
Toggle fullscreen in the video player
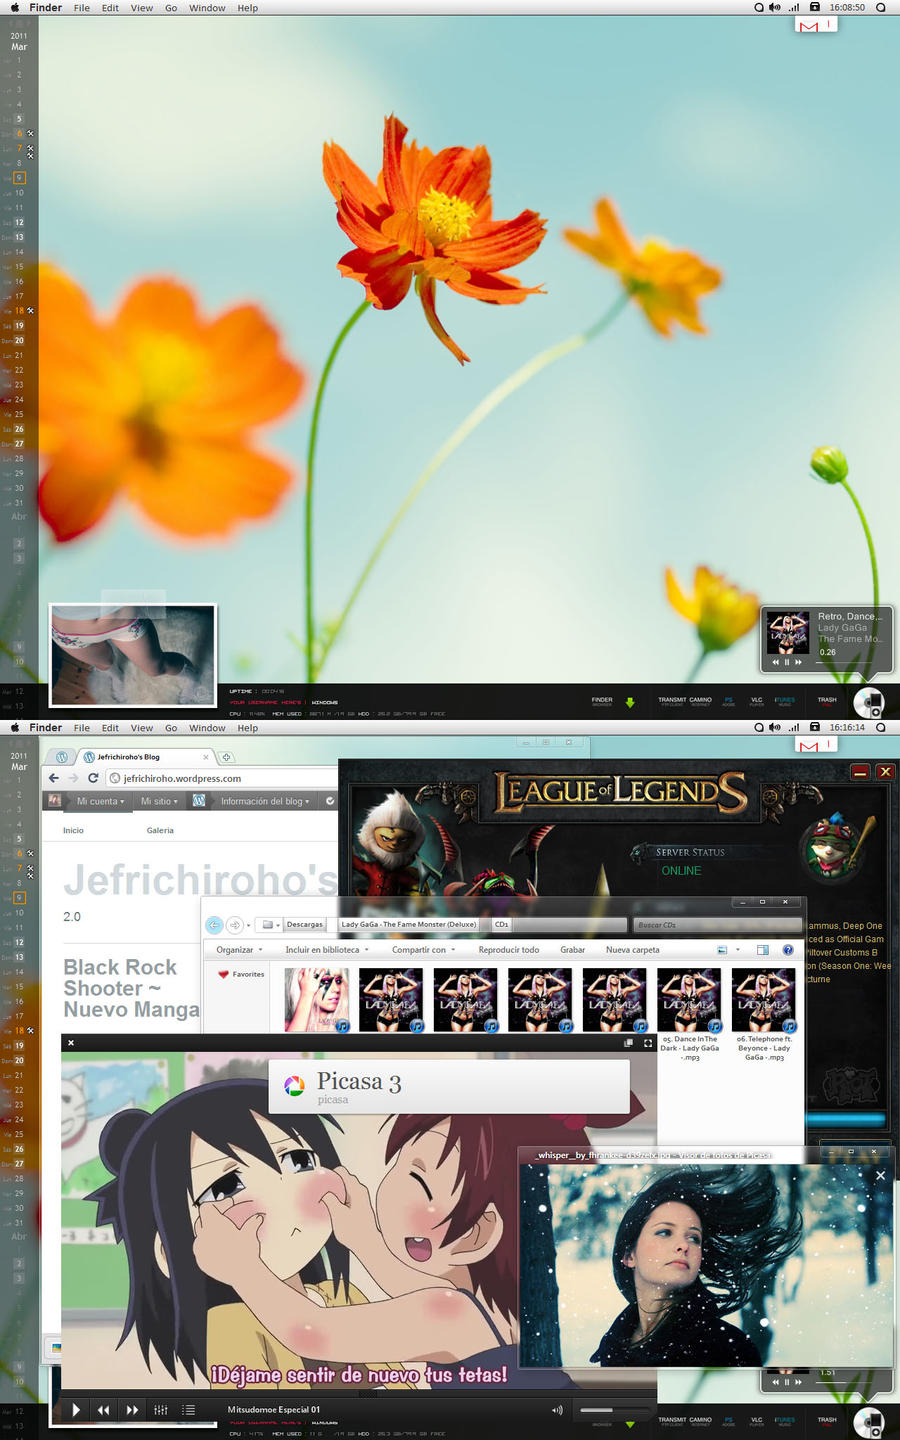tap(648, 1043)
